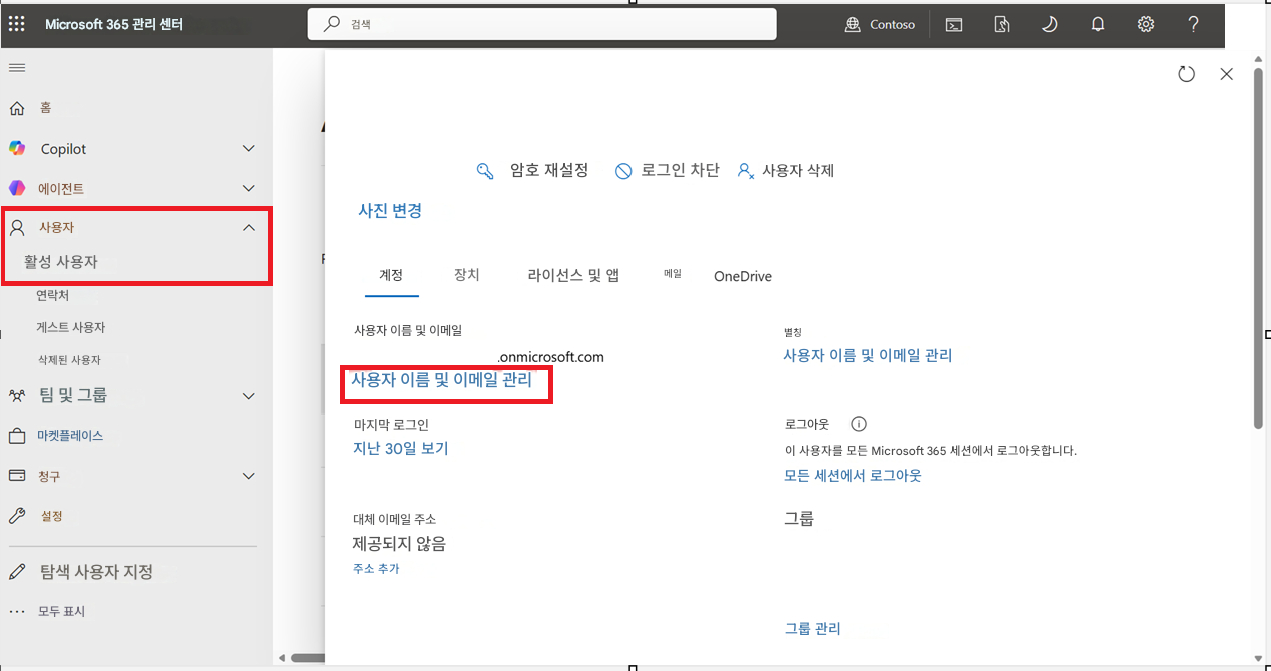Open the 메일 tab
This screenshot has height=671, width=1271.
tap(673, 273)
